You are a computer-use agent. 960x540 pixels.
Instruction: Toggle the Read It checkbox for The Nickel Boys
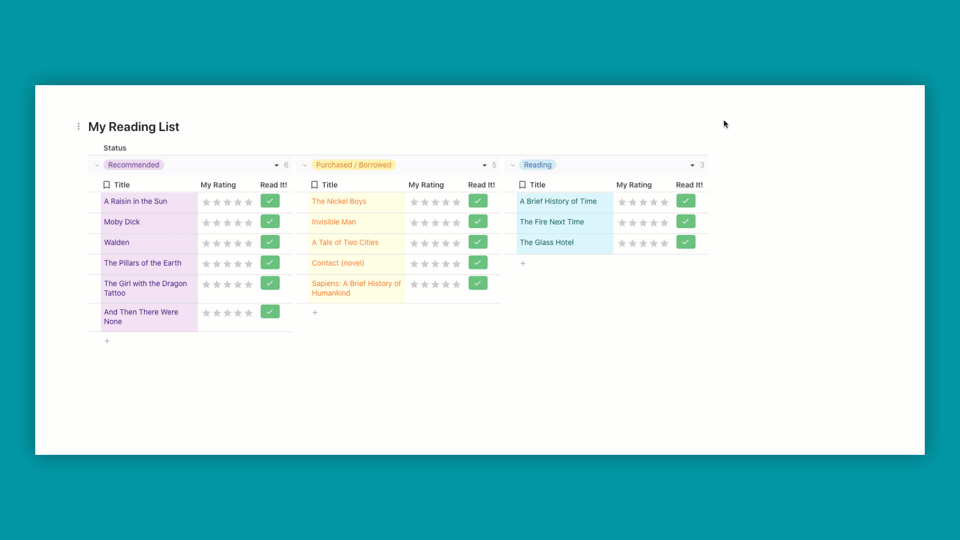(x=478, y=201)
